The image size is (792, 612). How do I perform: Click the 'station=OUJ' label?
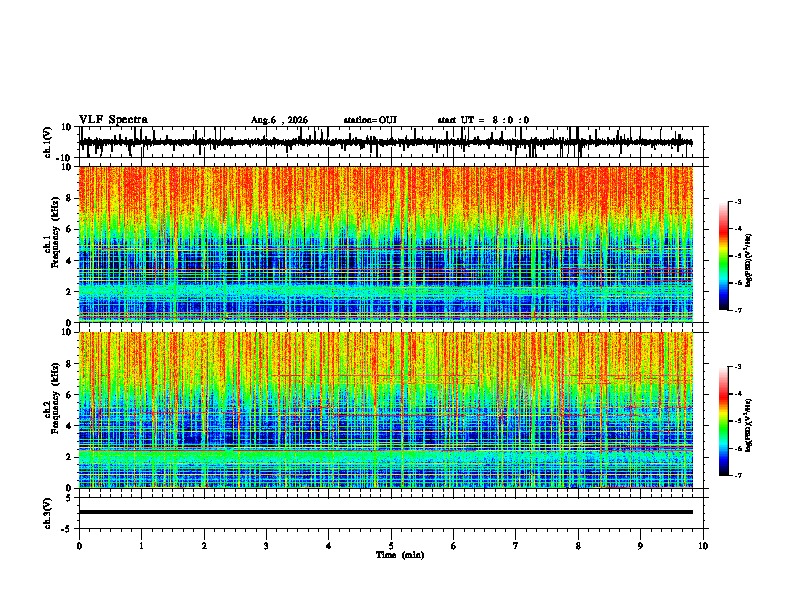click(x=370, y=120)
